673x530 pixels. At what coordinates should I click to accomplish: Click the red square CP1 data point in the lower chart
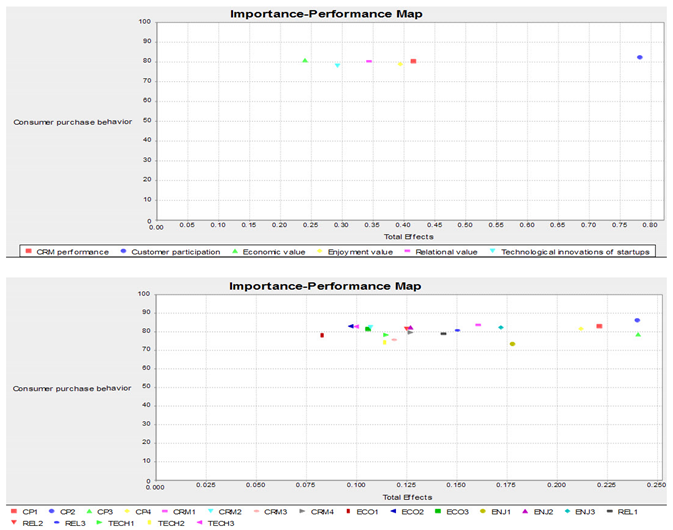tap(600, 326)
